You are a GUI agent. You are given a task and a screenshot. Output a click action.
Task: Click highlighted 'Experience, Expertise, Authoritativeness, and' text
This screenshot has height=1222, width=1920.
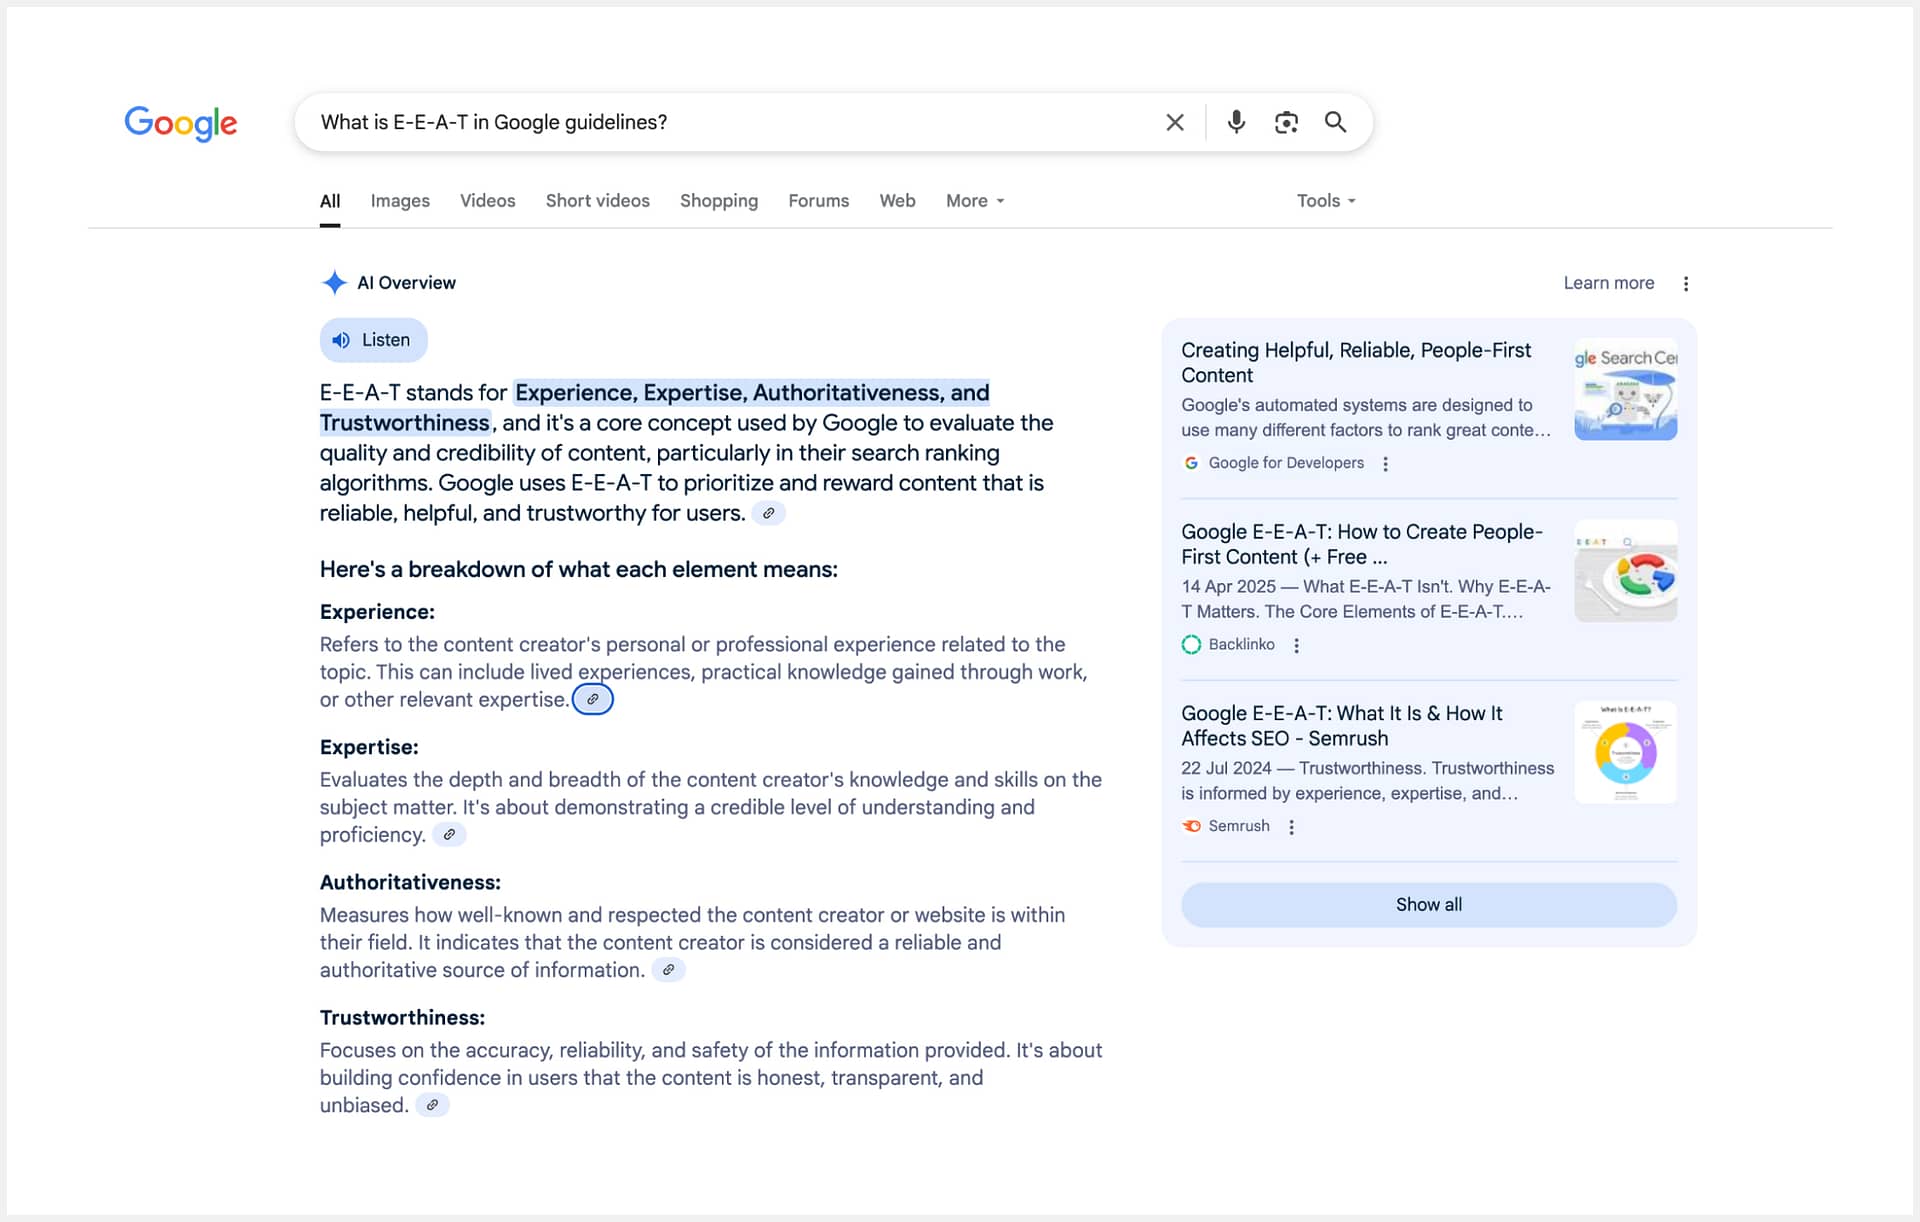pyautogui.click(x=752, y=393)
